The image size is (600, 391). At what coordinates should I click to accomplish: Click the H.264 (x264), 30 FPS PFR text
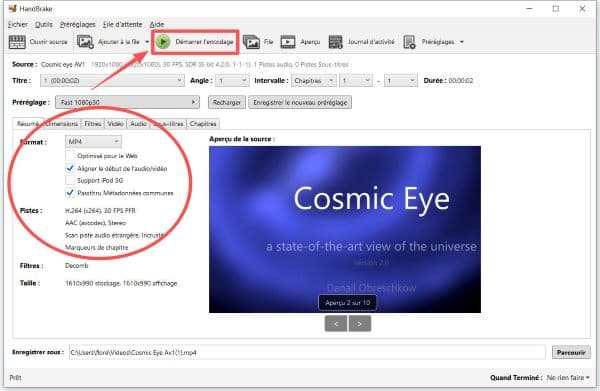[x=100, y=210]
